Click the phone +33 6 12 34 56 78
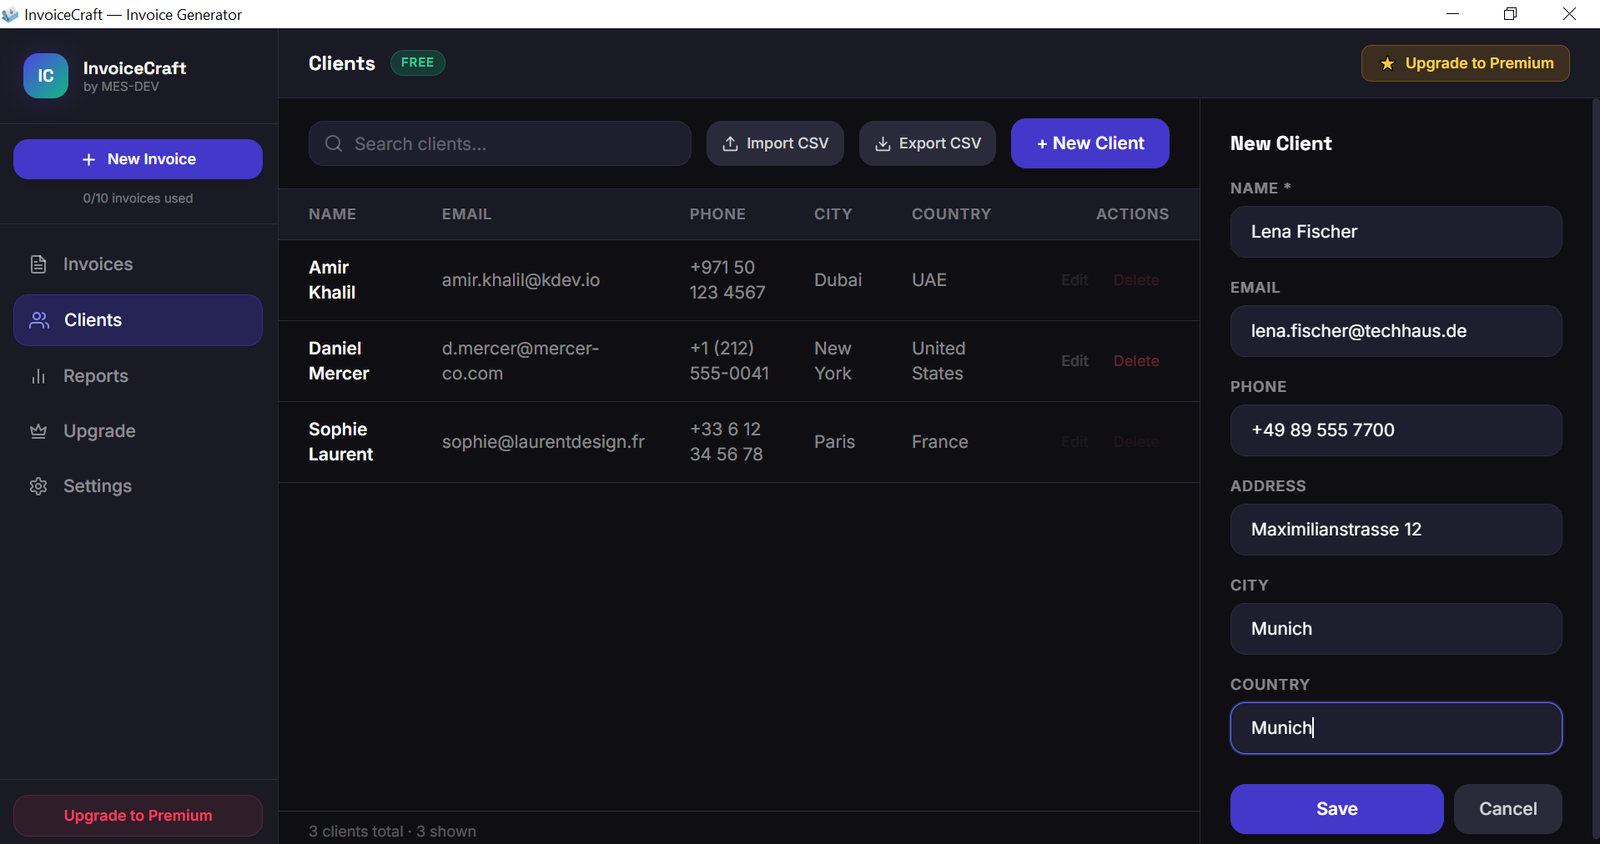 pos(726,442)
